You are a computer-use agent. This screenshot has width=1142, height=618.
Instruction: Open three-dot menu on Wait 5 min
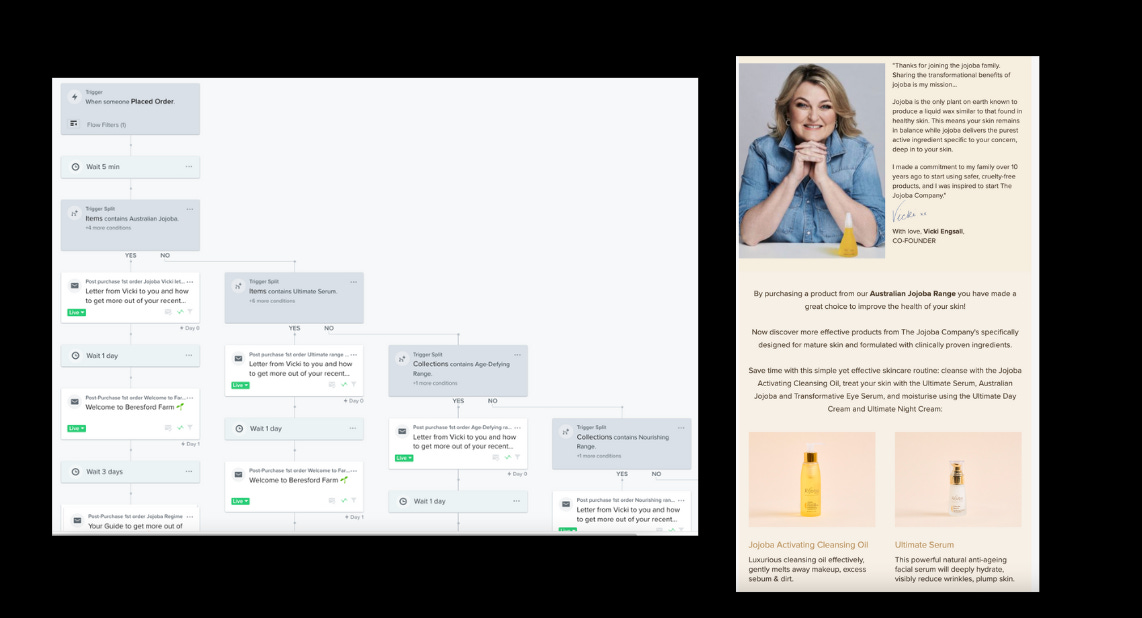(189, 167)
